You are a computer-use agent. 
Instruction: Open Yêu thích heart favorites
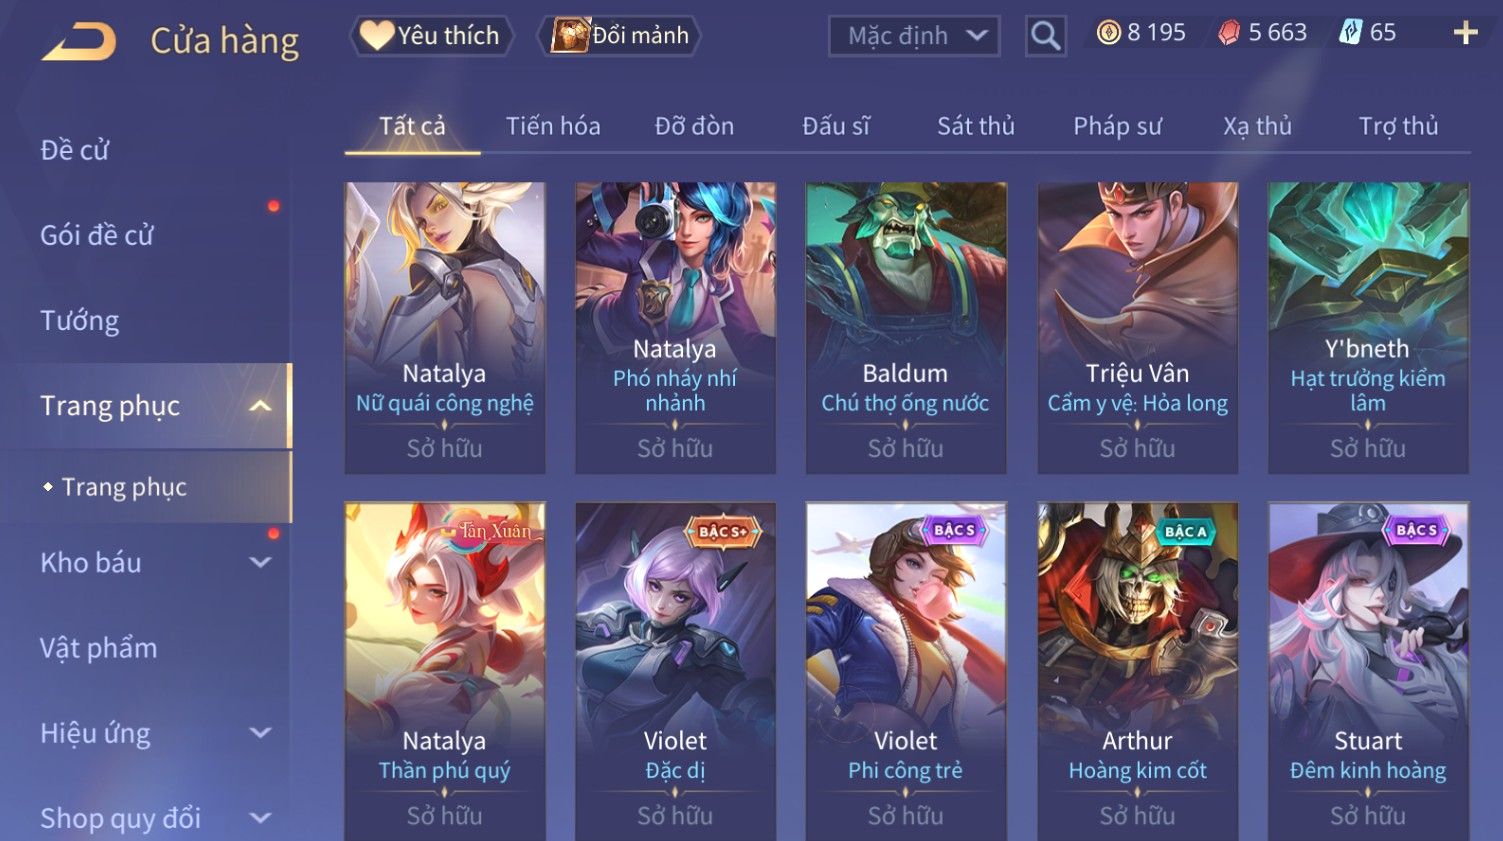pos(431,36)
